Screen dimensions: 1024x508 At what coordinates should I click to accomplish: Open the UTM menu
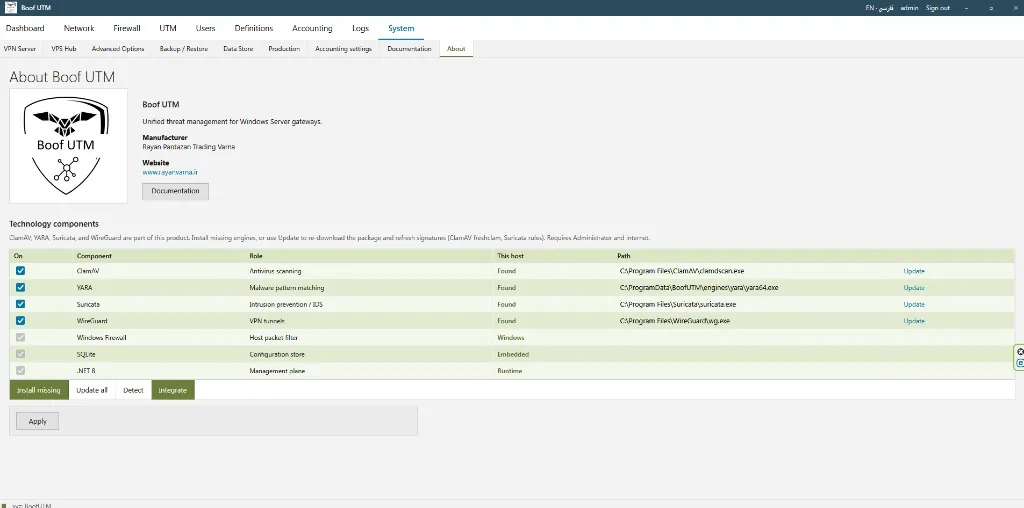168,28
